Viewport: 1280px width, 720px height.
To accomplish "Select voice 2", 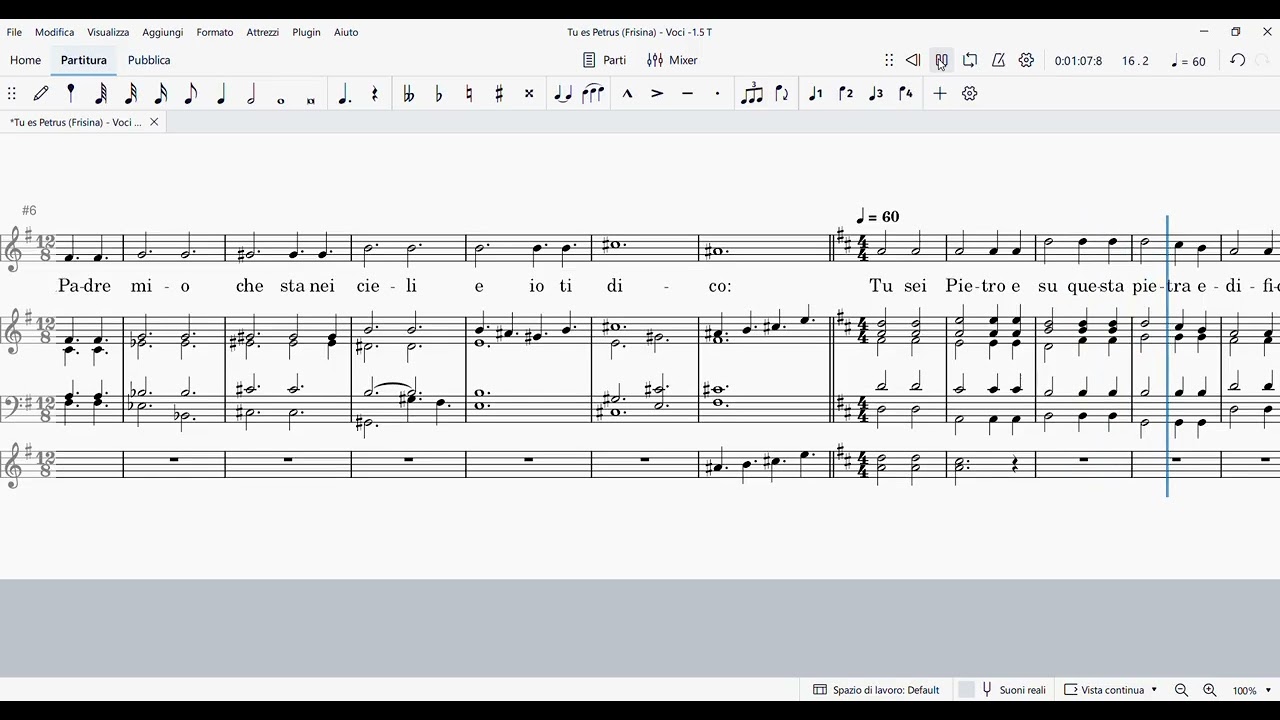I will tap(846, 93).
